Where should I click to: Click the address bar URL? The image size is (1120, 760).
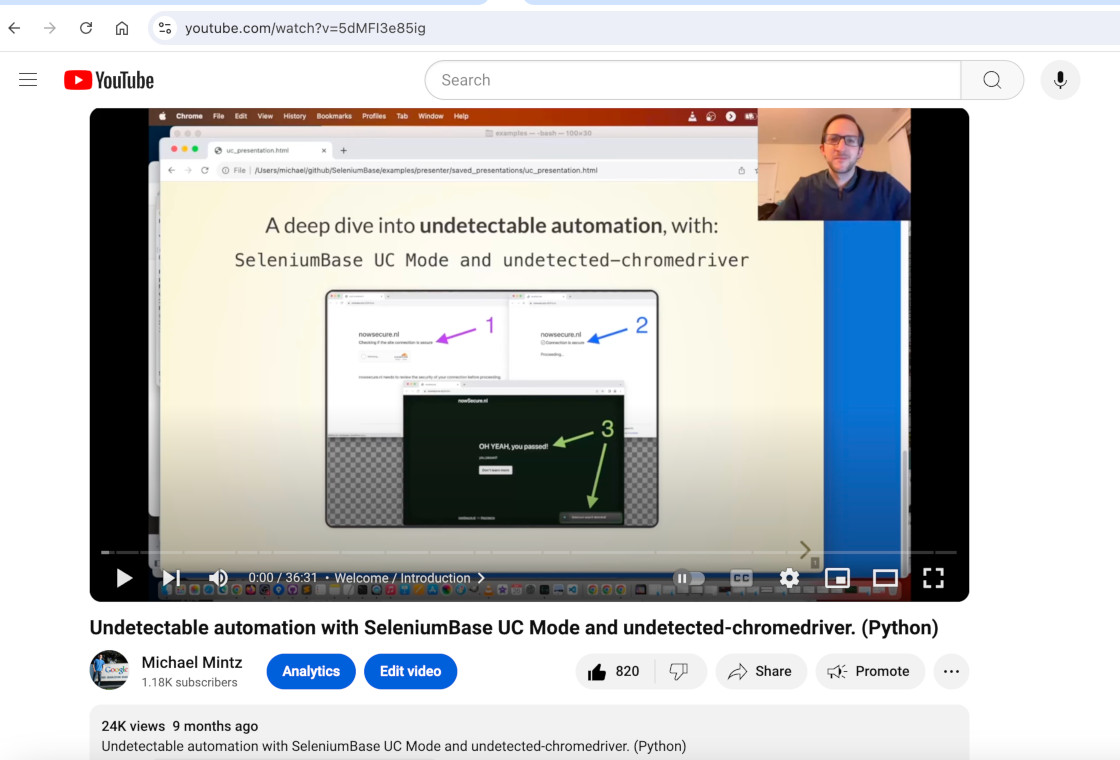(x=305, y=28)
